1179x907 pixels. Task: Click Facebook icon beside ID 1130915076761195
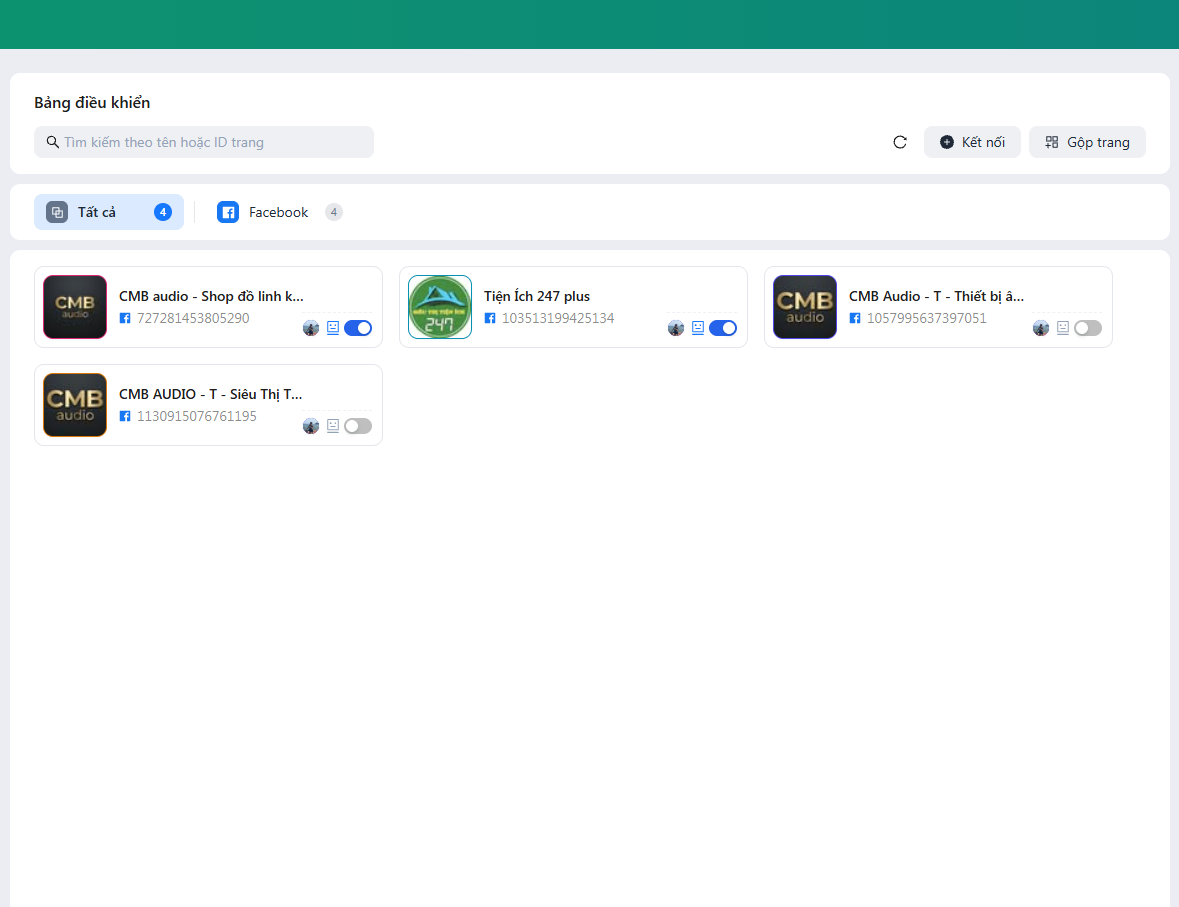click(125, 416)
